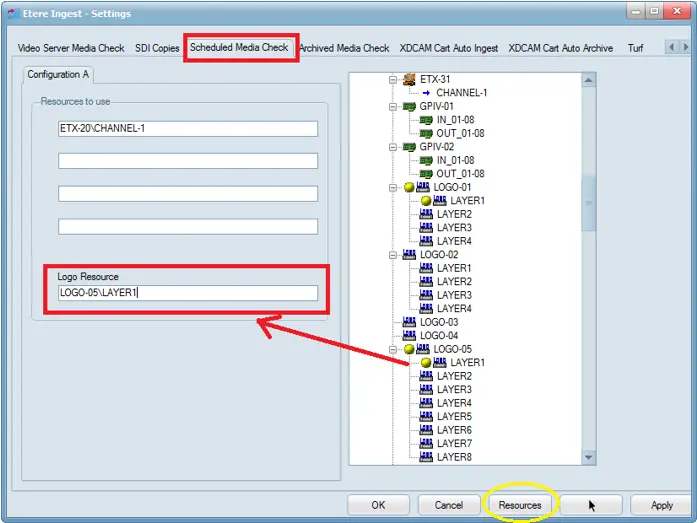Click the ETX-31 server icon in tree
697x523 pixels.
pos(408,79)
